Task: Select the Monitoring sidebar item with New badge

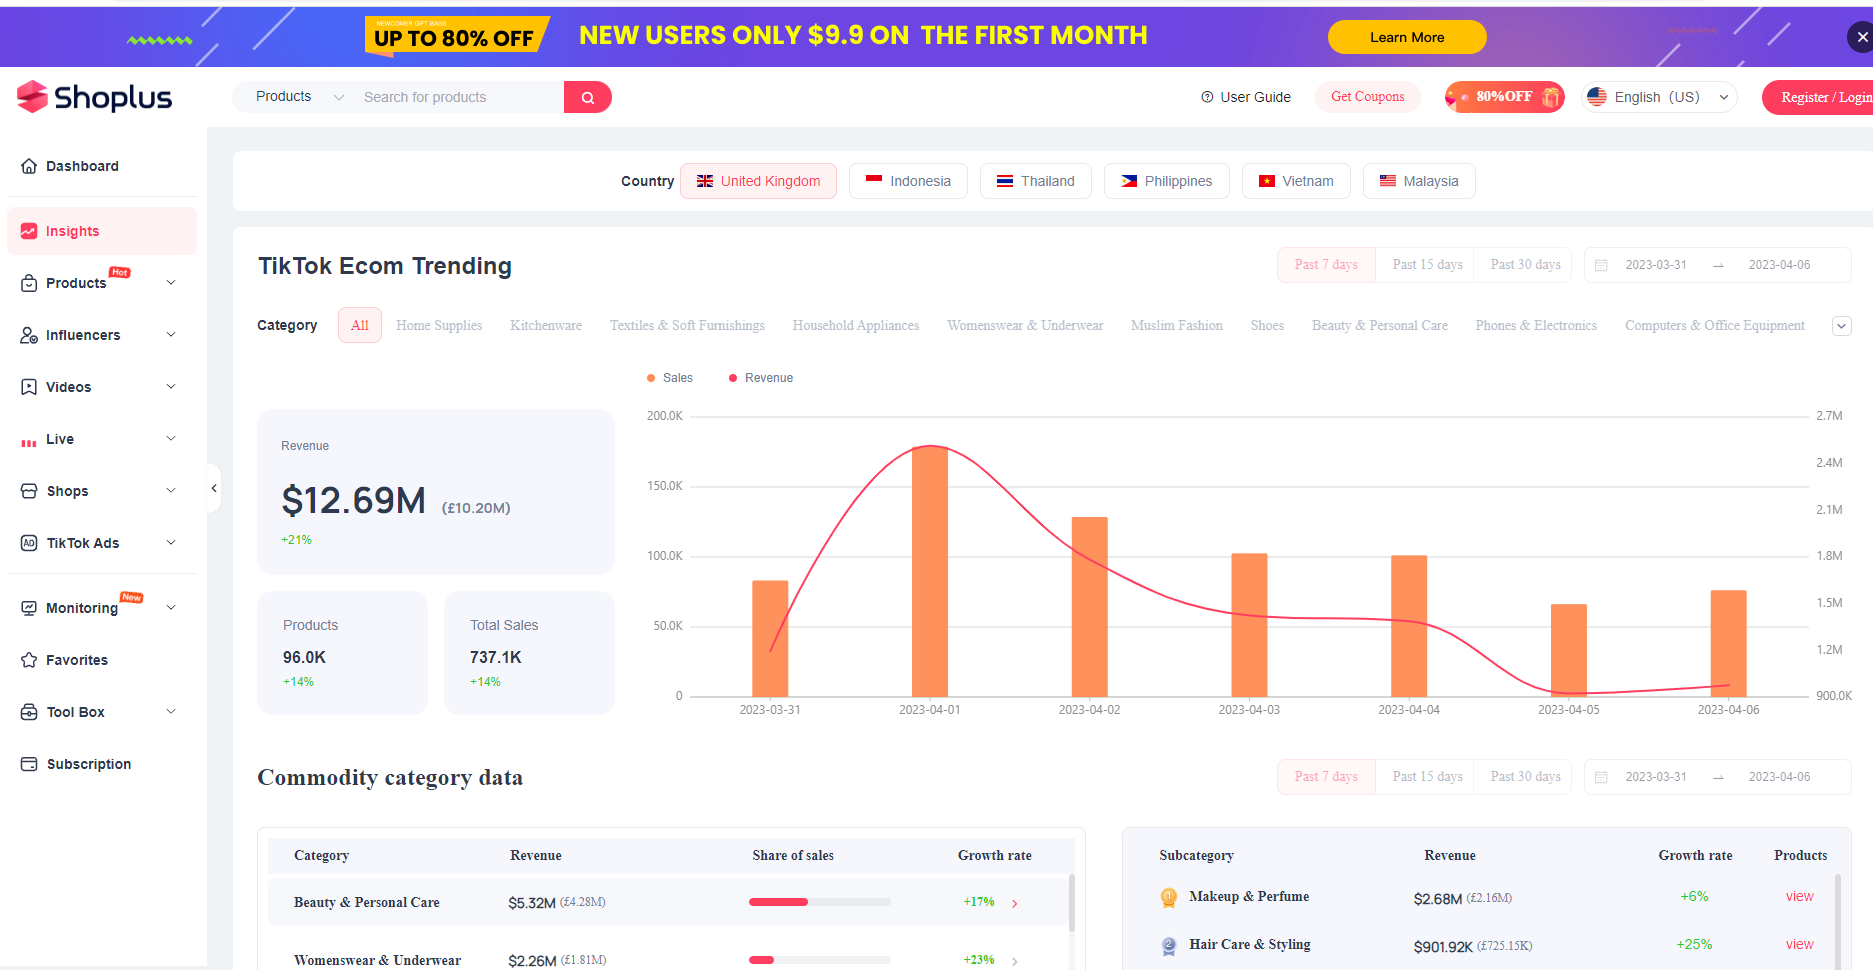Action: click(x=83, y=607)
